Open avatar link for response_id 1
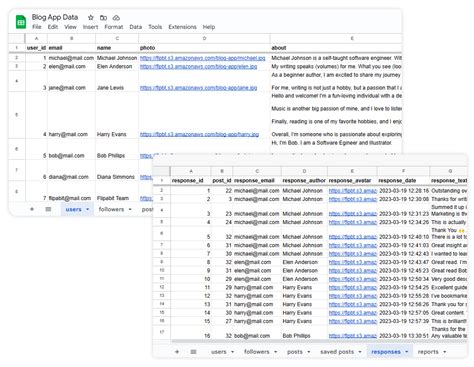 pyautogui.click(x=353, y=191)
